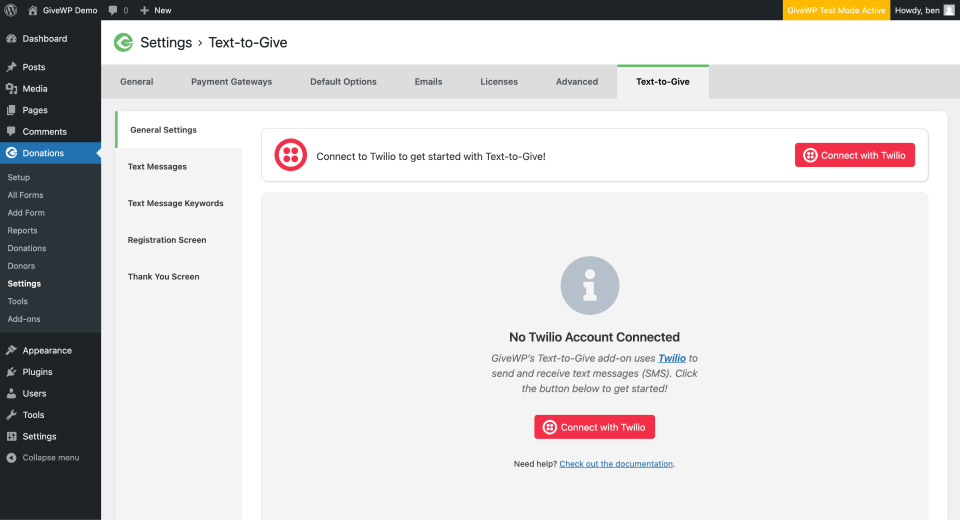Click Connect with Twilio in top banner
This screenshot has height=520, width=960.
pyautogui.click(x=855, y=155)
